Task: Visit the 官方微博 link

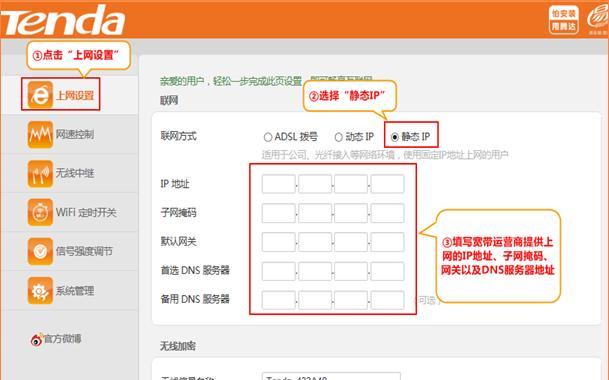Action: [62, 339]
